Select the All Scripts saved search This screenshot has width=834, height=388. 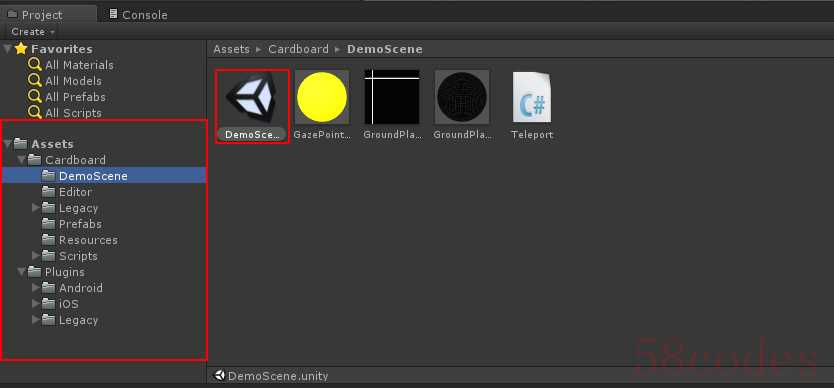[73, 113]
